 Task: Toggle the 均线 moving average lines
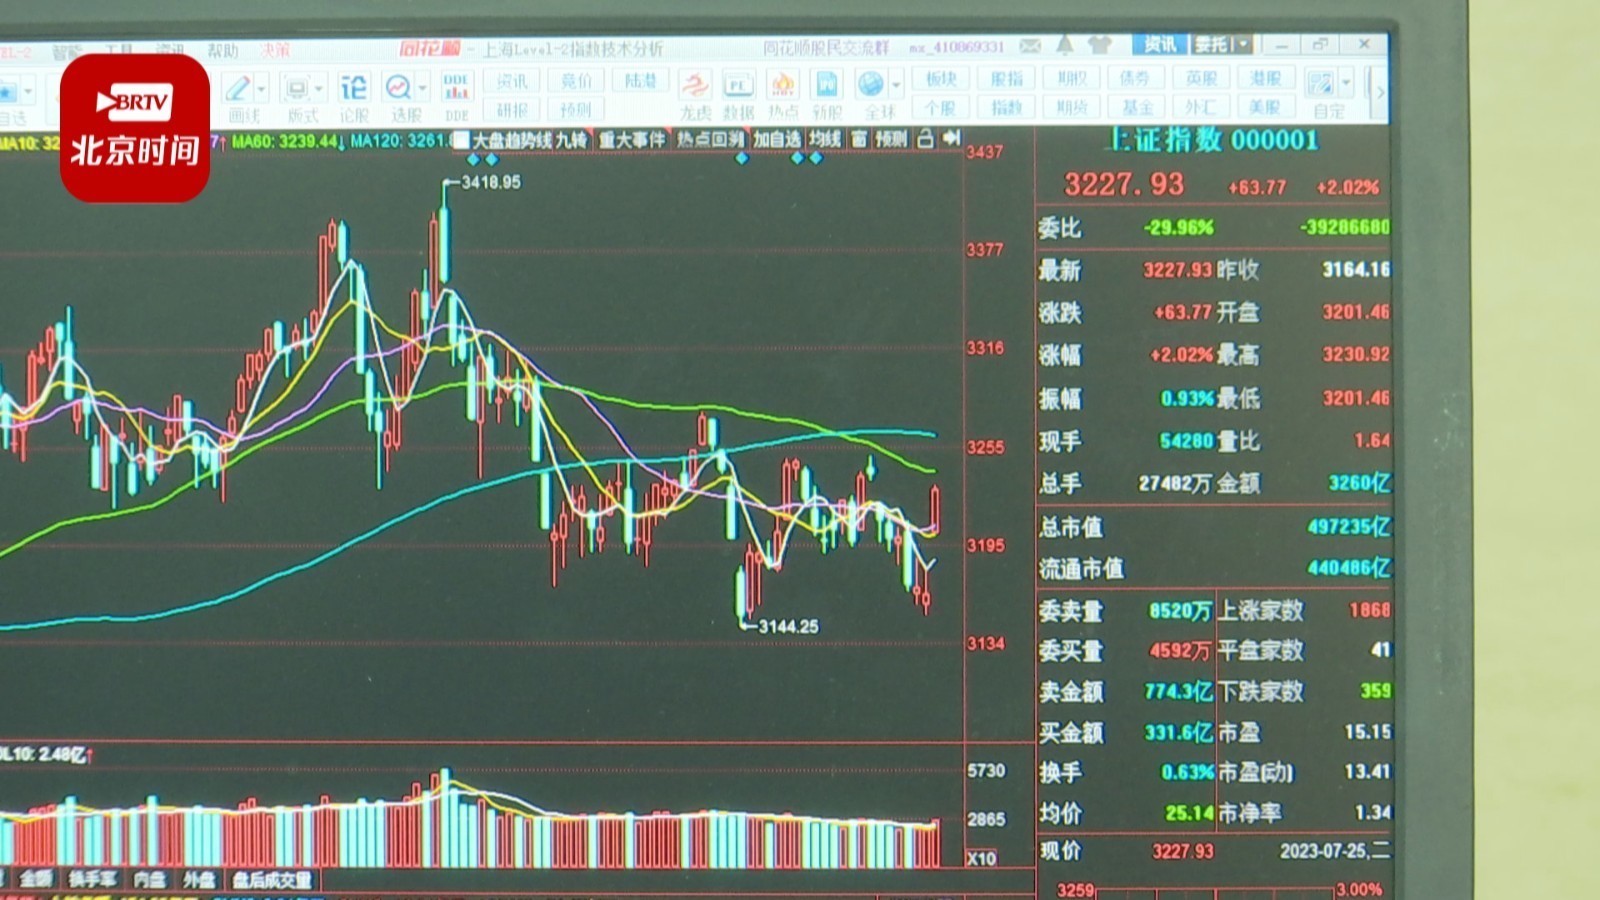tap(825, 139)
